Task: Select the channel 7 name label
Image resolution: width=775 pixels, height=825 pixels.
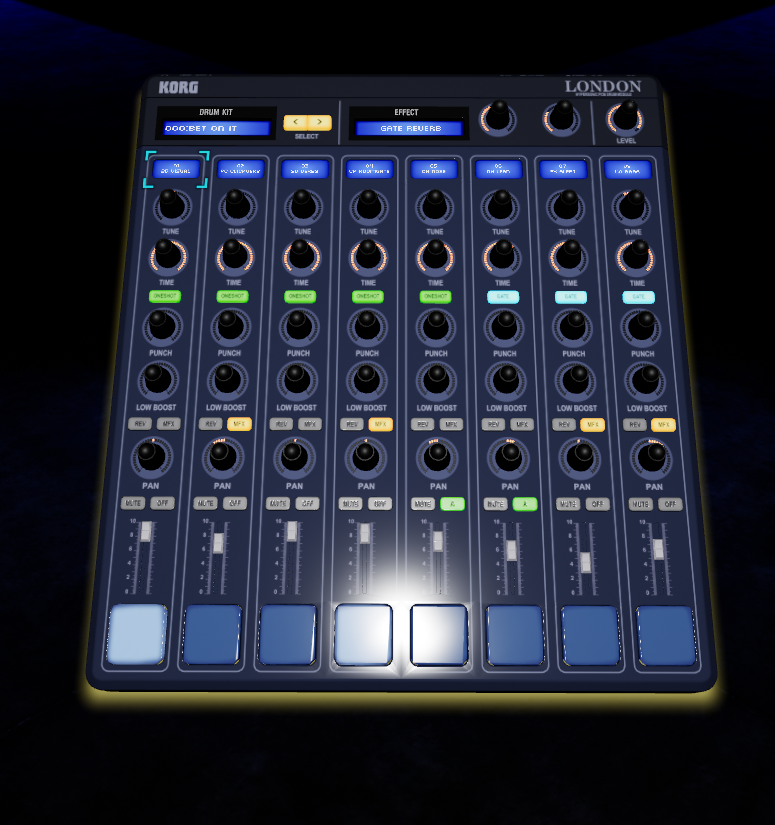Action: [564, 169]
